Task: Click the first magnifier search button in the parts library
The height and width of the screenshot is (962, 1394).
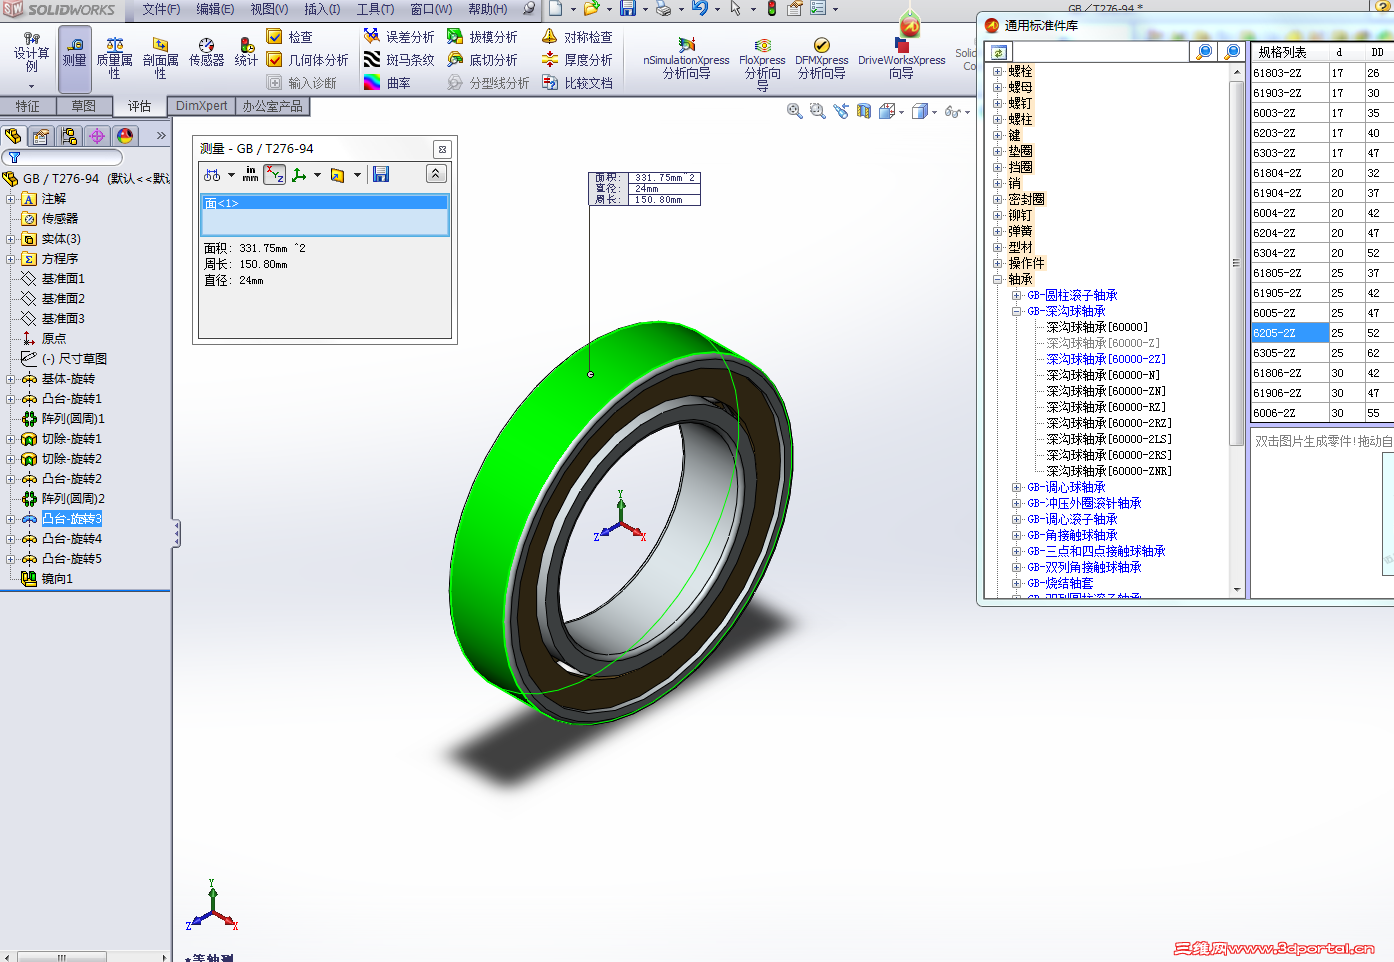Action: tap(1204, 52)
